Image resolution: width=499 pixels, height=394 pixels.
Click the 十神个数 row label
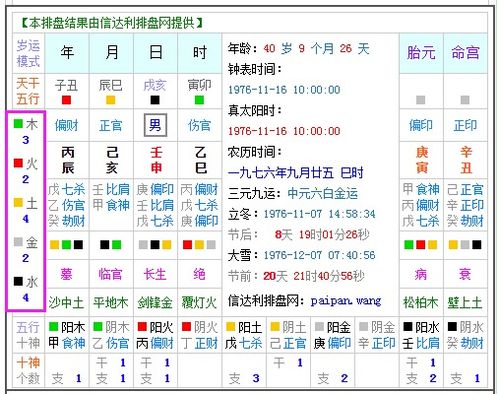pyautogui.click(x=28, y=370)
